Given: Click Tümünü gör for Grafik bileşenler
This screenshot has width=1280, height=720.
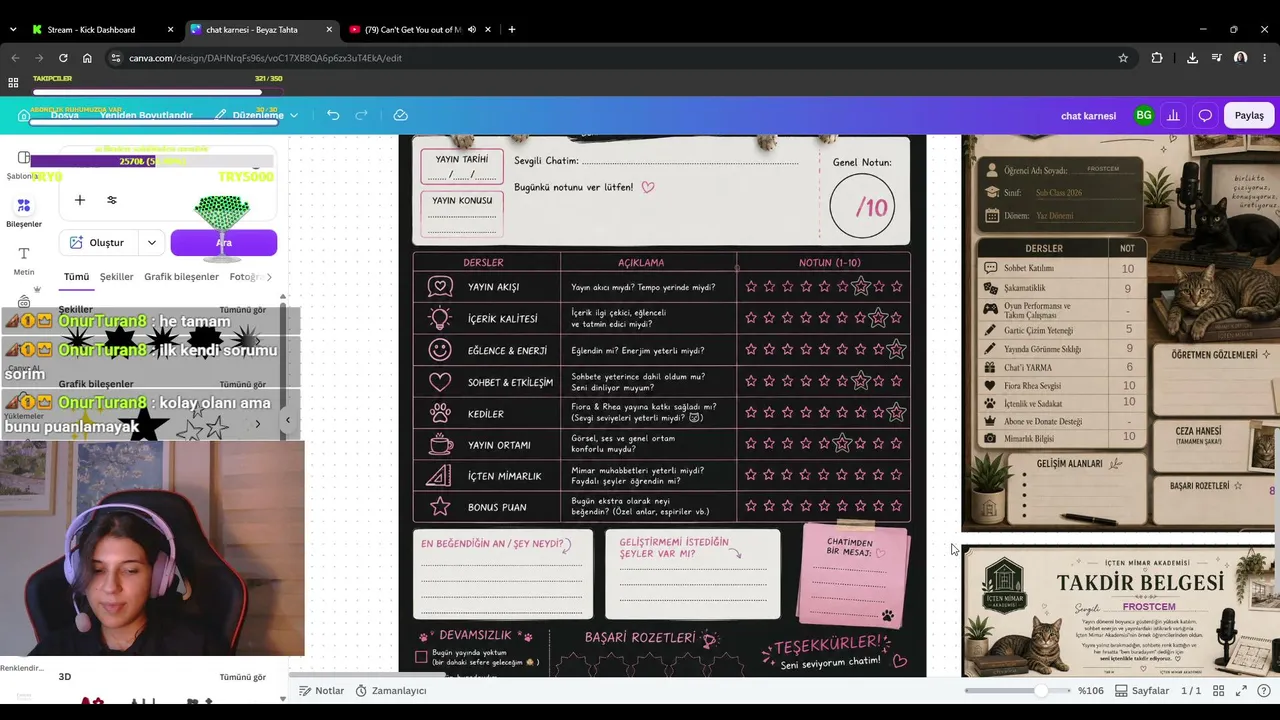Looking at the screenshot, I should pos(242,384).
